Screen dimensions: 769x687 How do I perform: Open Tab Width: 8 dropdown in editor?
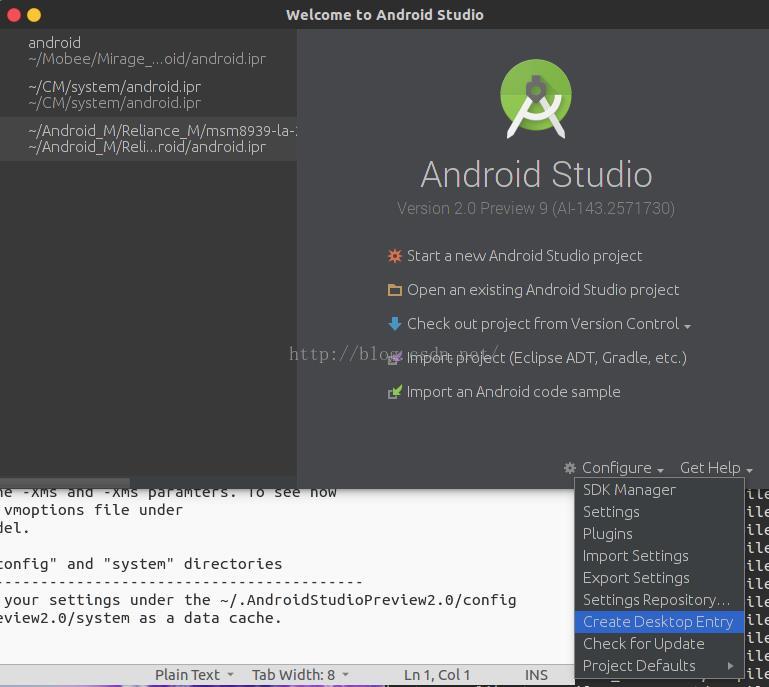pyautogui.click(x=300, y=675)
